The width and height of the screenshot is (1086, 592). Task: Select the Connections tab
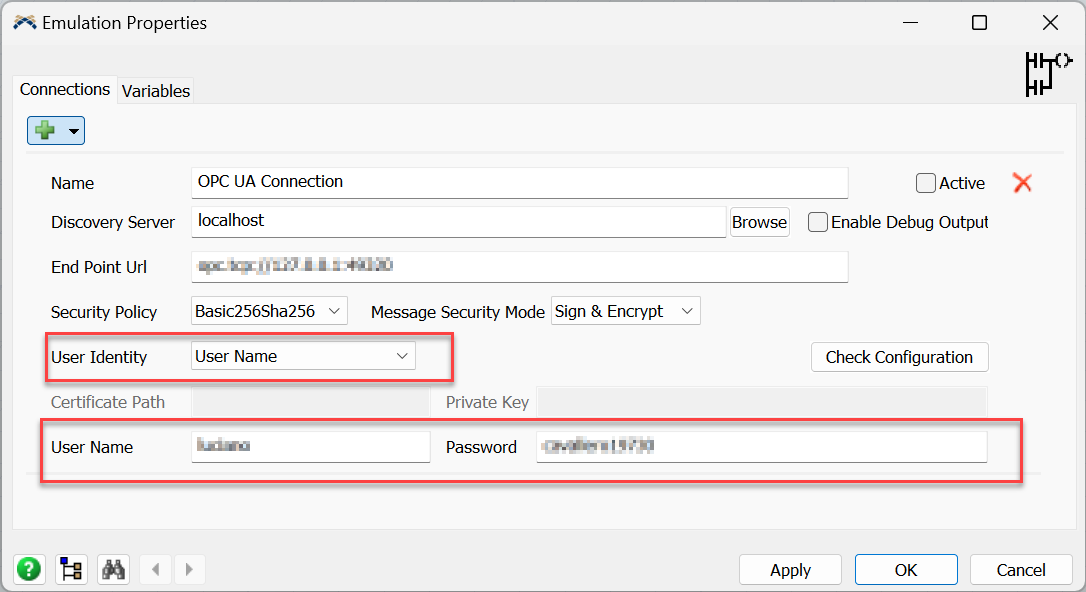[65, 89]
